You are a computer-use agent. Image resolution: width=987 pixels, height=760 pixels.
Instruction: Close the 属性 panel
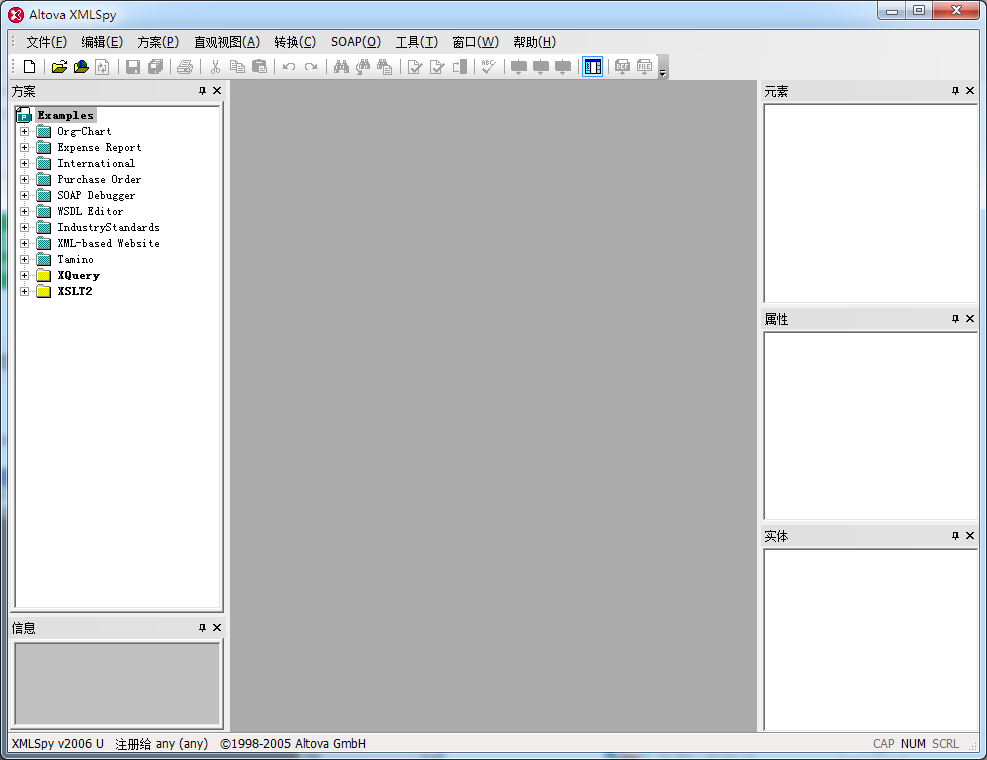970,319
